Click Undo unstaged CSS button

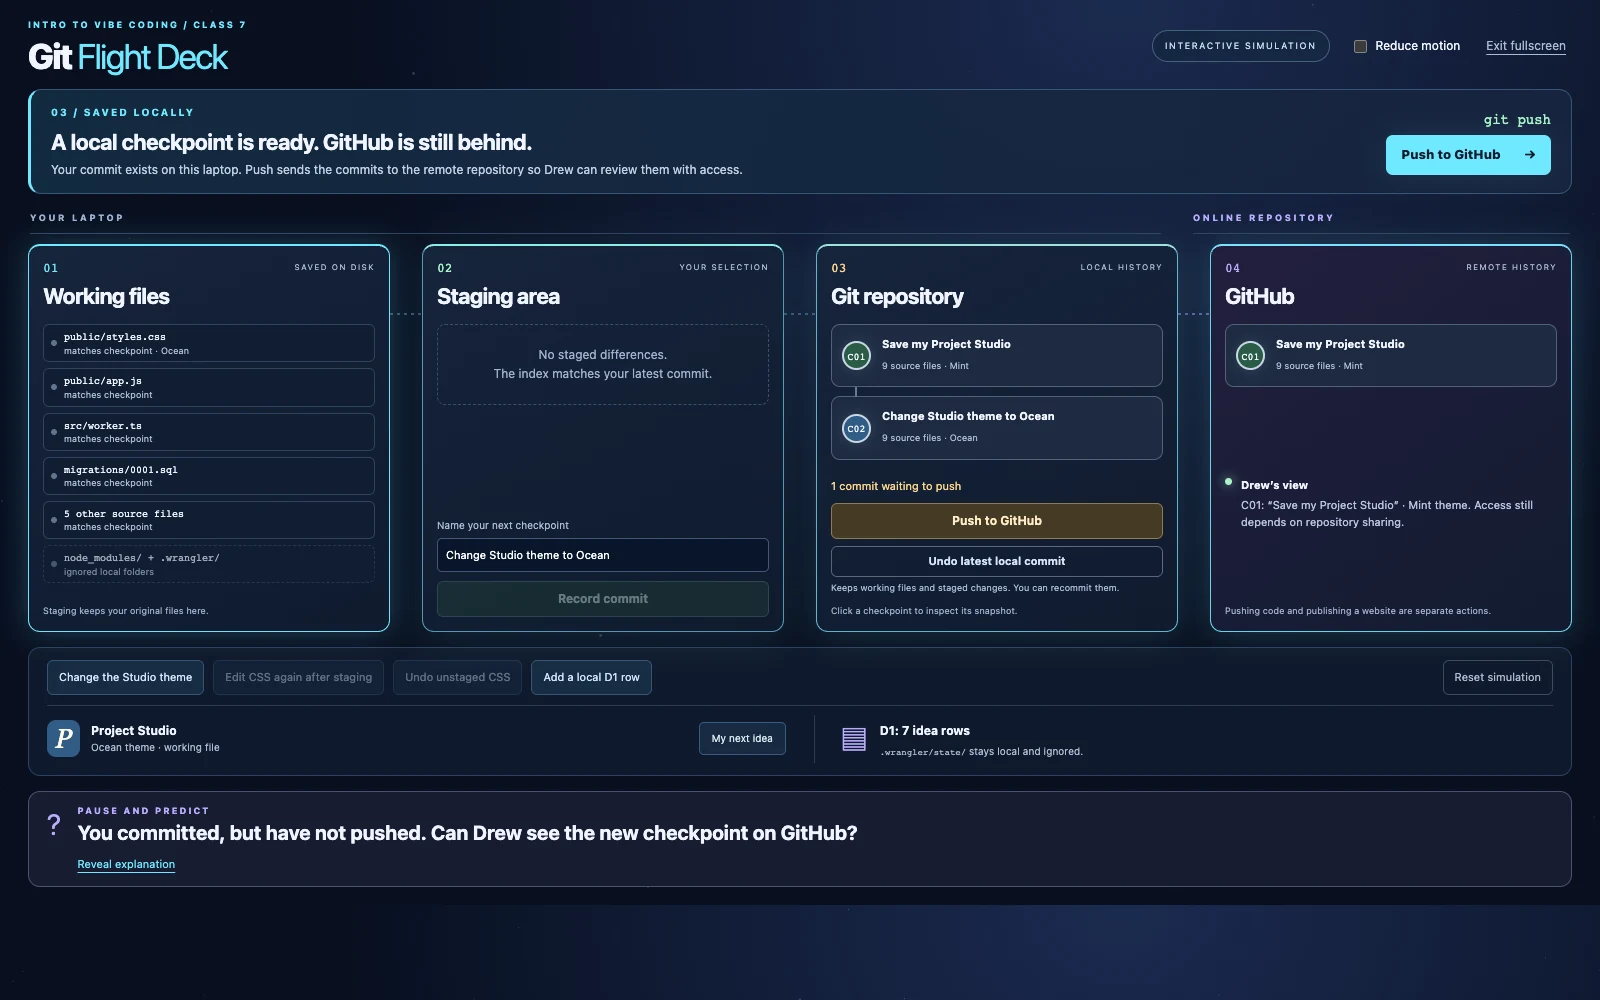click(x=457, y=677)
